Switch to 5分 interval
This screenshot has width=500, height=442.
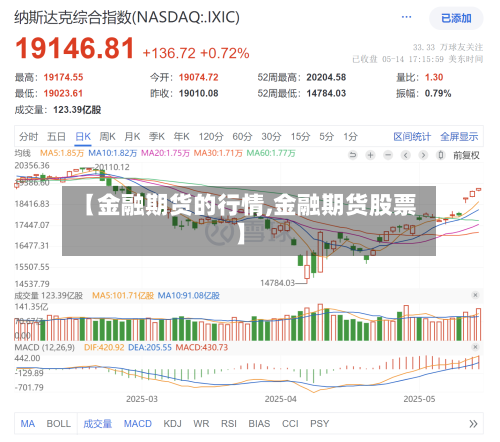pos(326,136)
